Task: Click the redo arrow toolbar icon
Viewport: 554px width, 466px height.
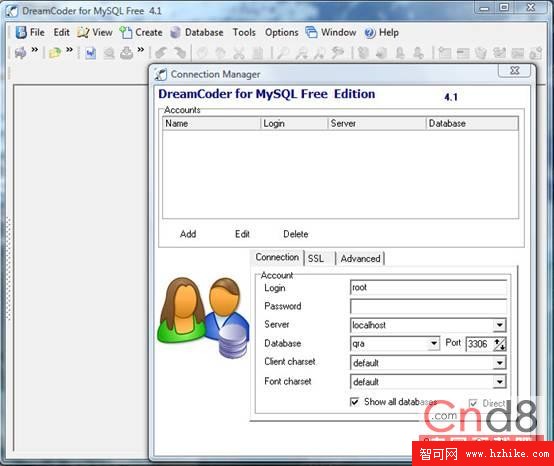Action: pyautogui.click(x=180, y=53)
